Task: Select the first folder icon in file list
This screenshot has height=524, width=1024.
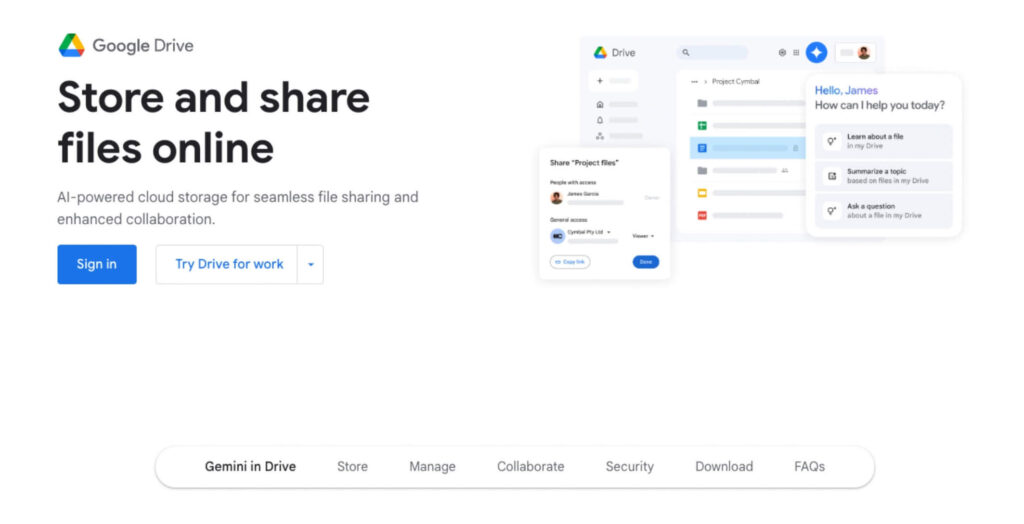Action: [x=702, y=103]
